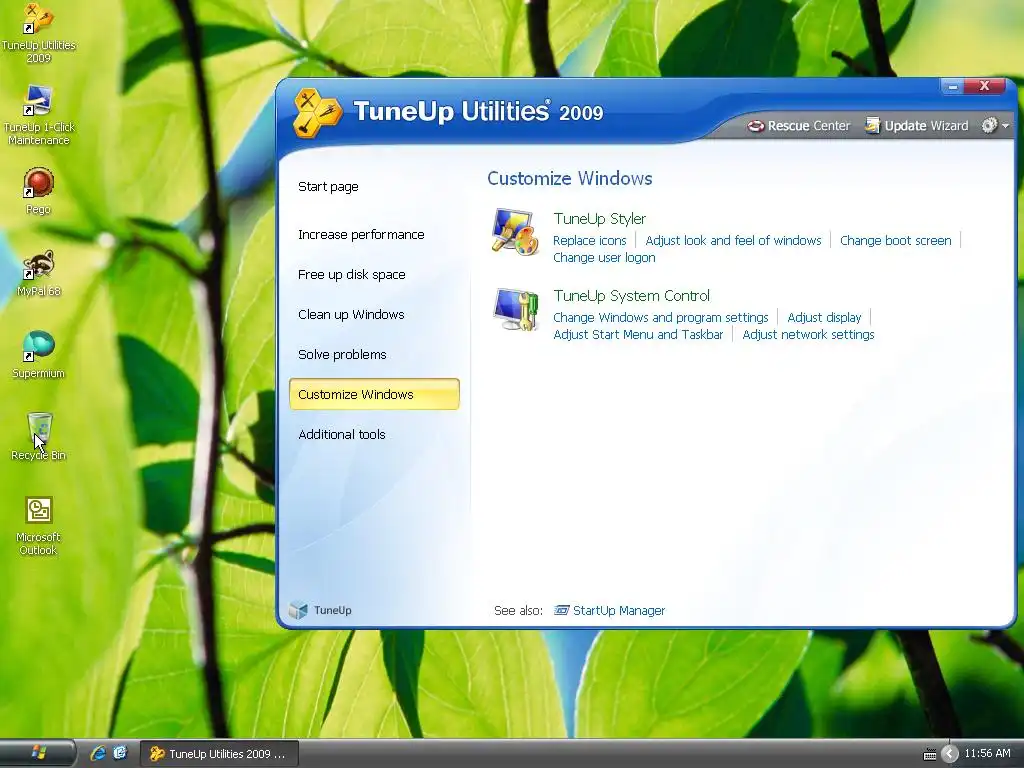Expand hidden system tray icons arrow
1024x768 pixels.
(x=950, y=754)
